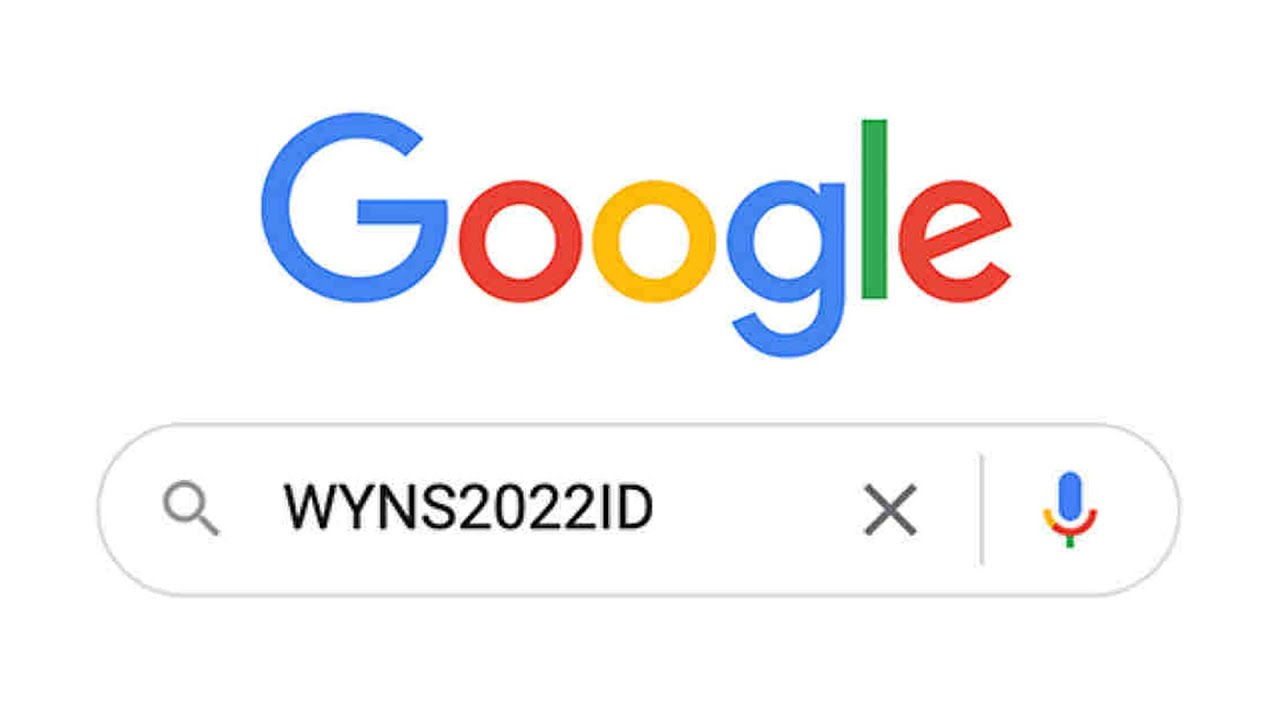Click the green l in Google logo

(x=874, y=208)
